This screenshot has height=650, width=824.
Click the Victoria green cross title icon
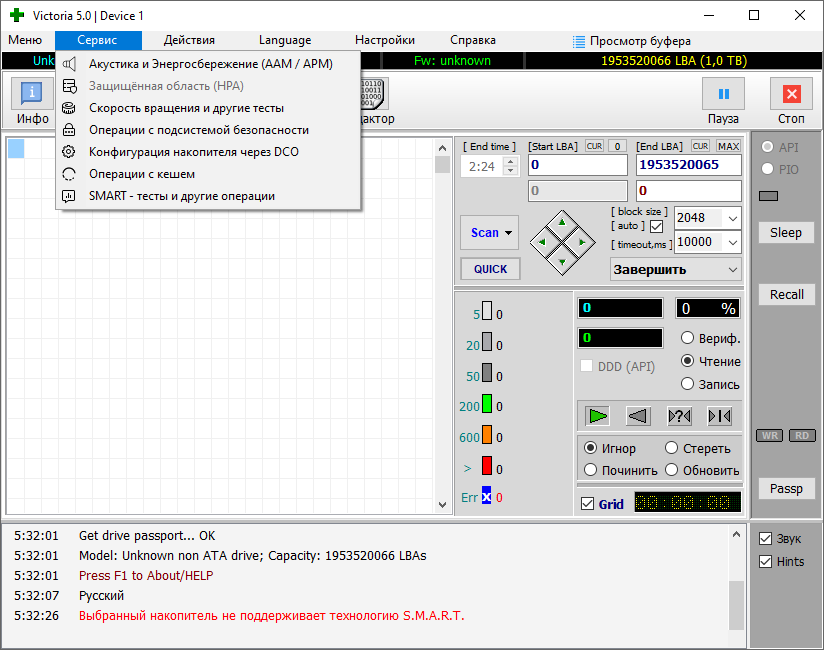click(17, 15)
